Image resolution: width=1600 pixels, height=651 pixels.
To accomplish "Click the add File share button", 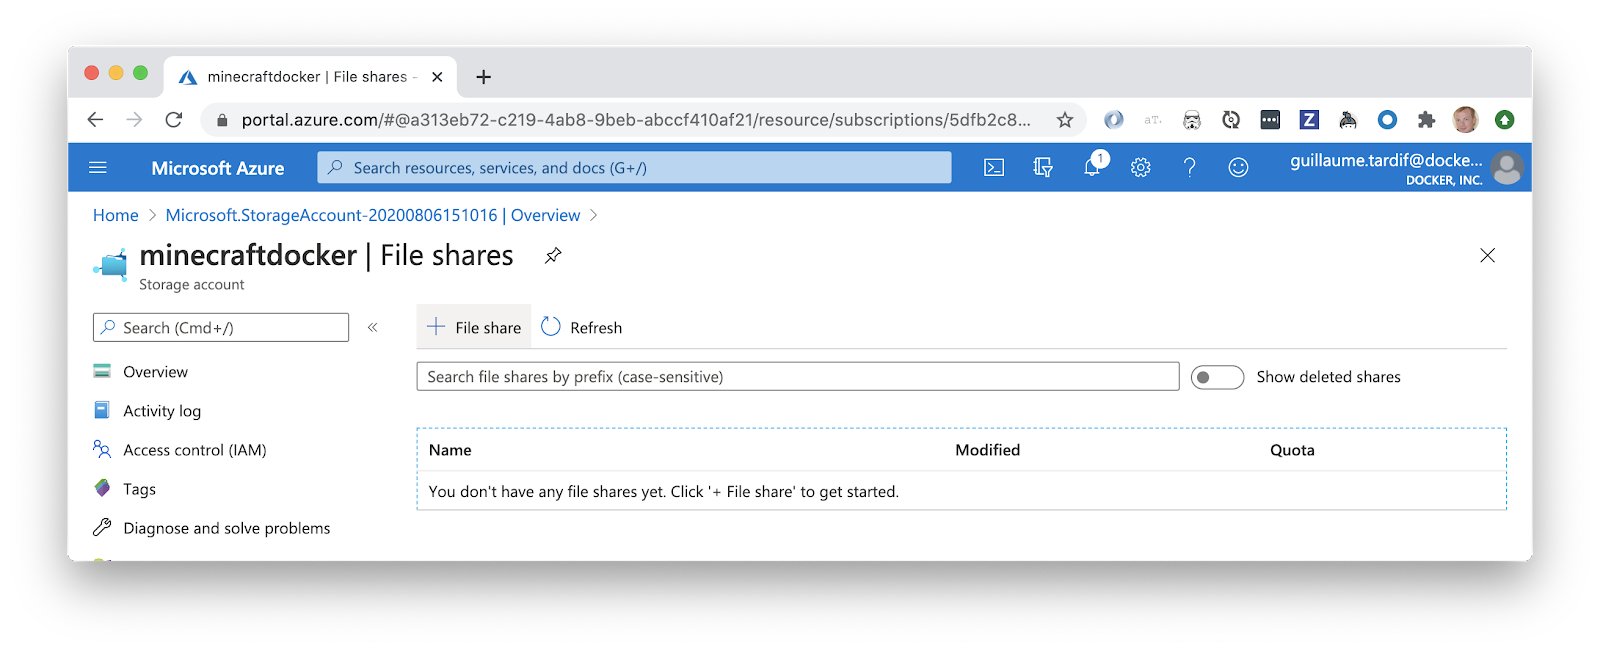I will click(474, 328).
